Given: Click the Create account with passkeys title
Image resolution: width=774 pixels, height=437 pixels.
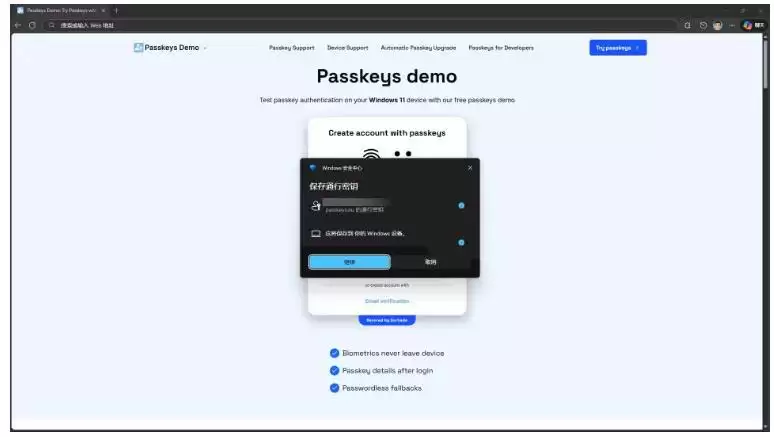Looking at the screenshot, I should tap(387, 133).
